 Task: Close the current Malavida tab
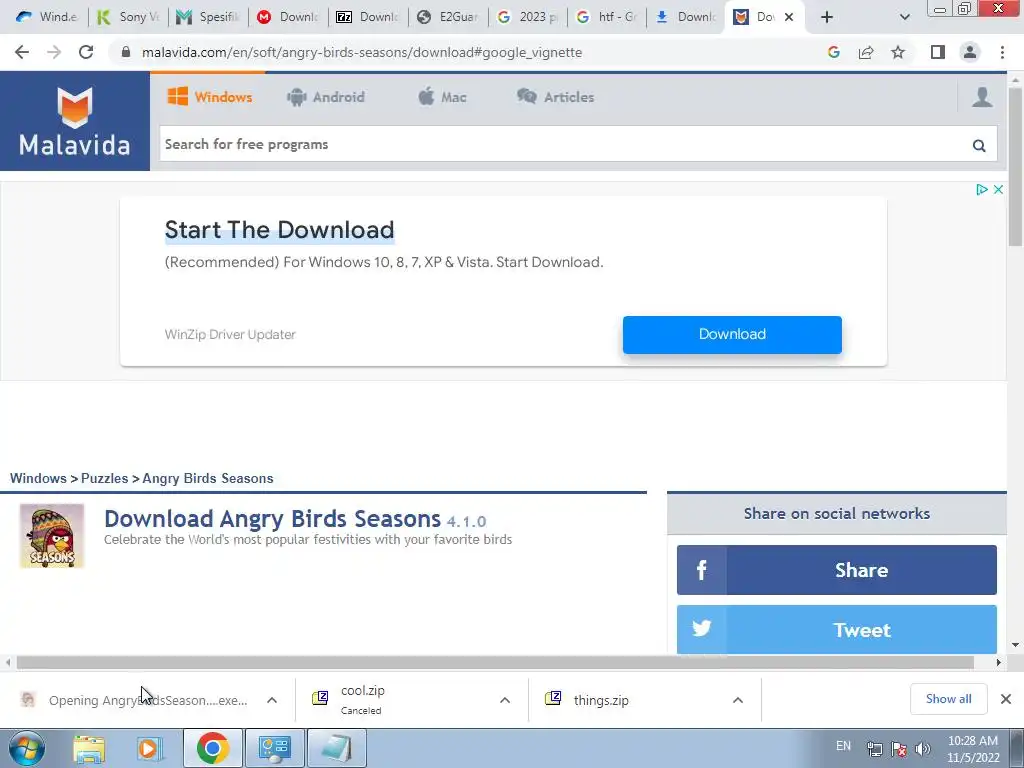click(789, 17)
